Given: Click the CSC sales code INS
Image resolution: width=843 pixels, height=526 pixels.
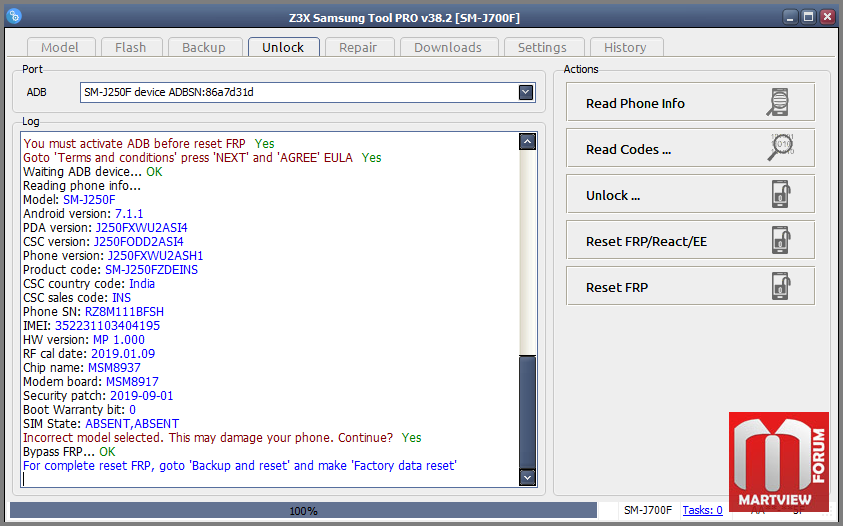Looking at the screenshot, I should tap(122, 297).
